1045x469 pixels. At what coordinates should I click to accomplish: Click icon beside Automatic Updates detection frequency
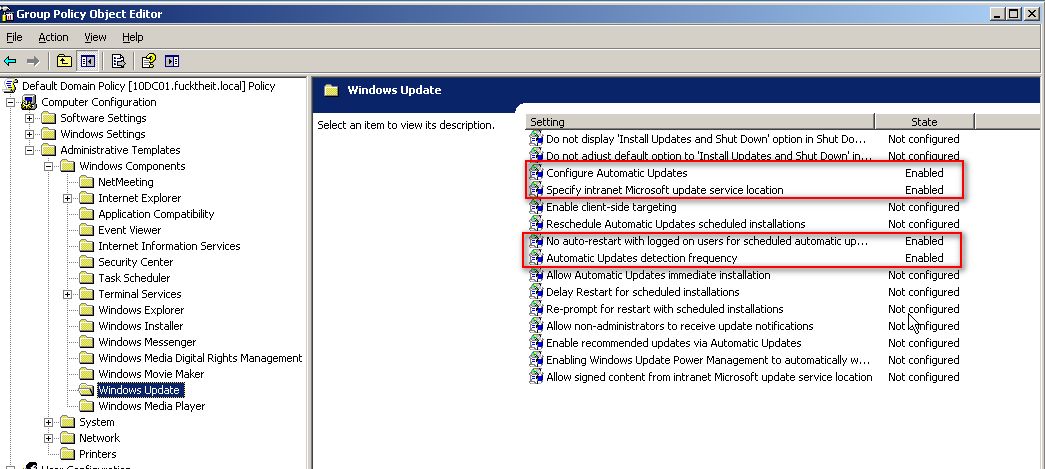536,258
